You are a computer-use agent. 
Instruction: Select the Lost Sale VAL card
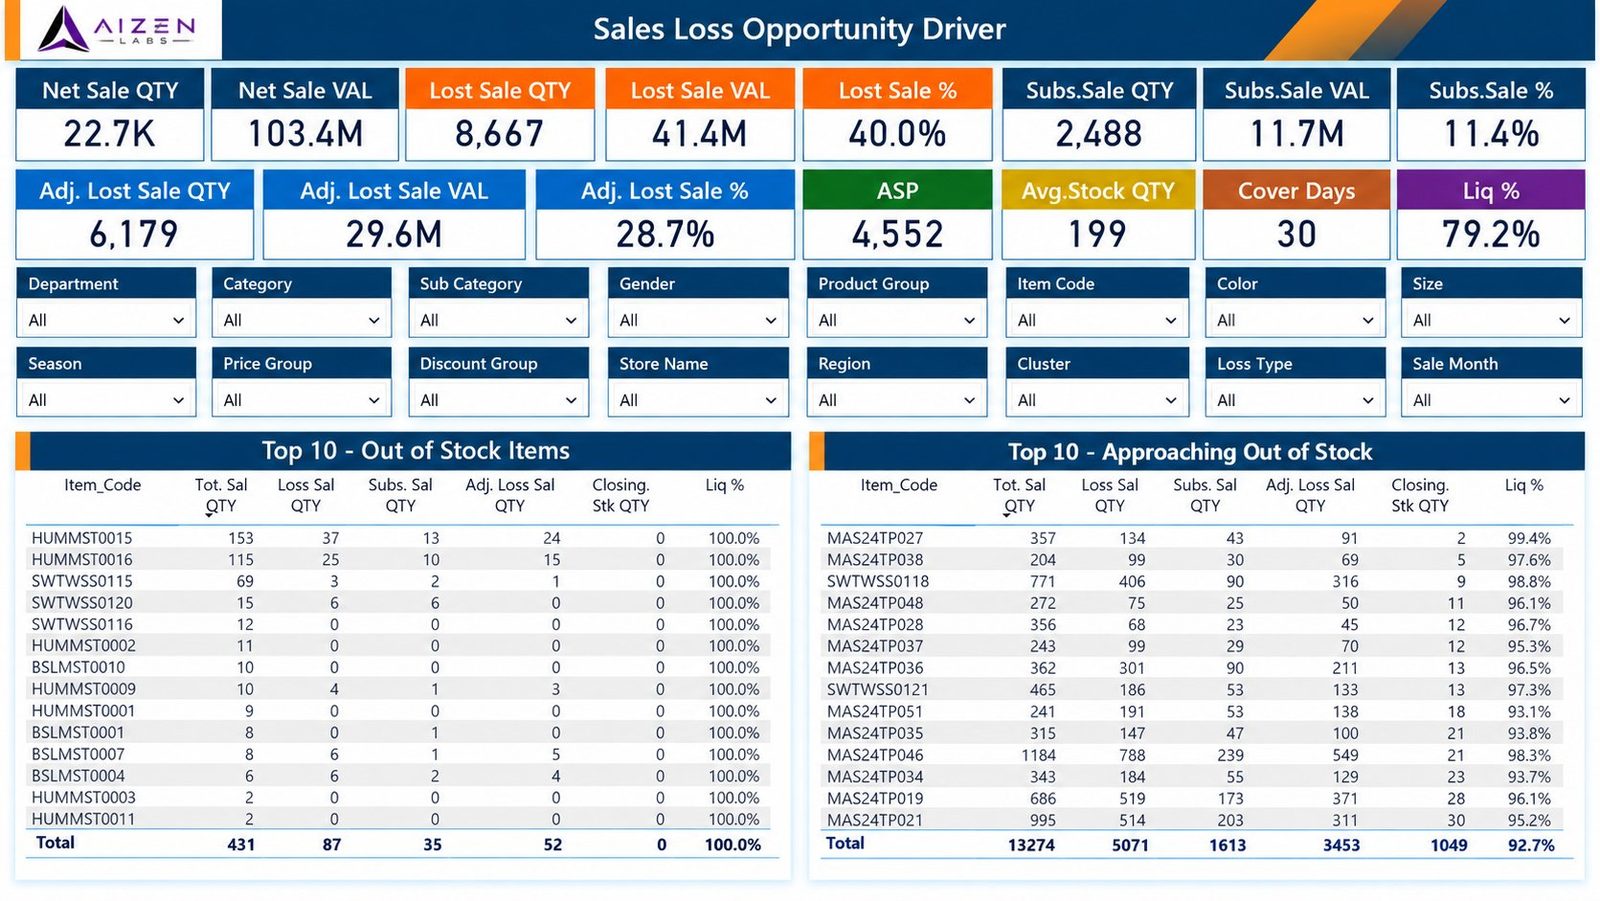click(x=700, y=114)
